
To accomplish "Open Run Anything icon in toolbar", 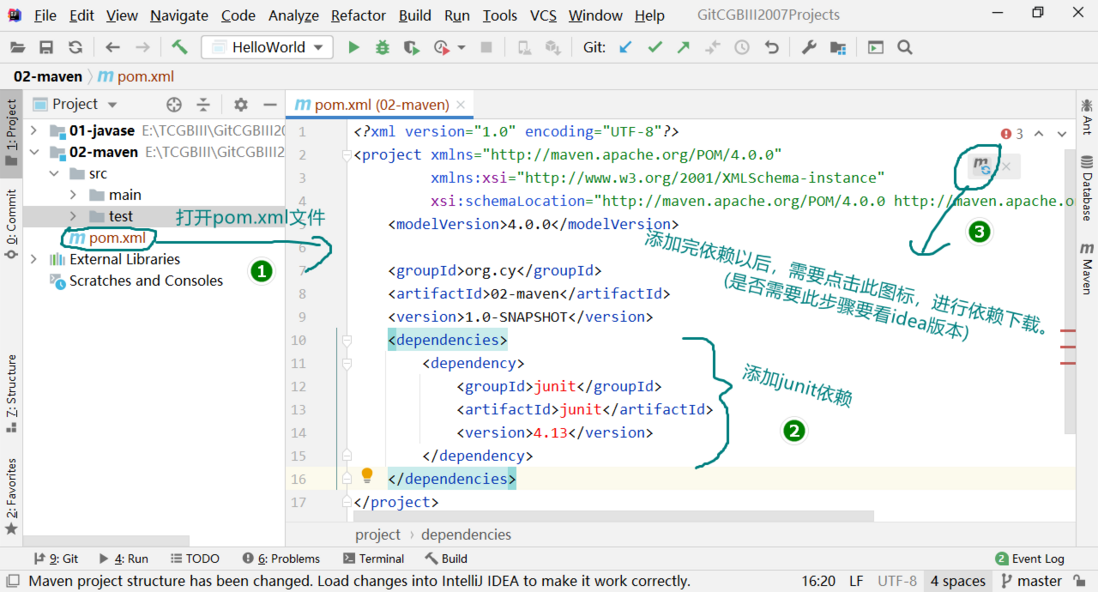I will click(x=875, y=48).
